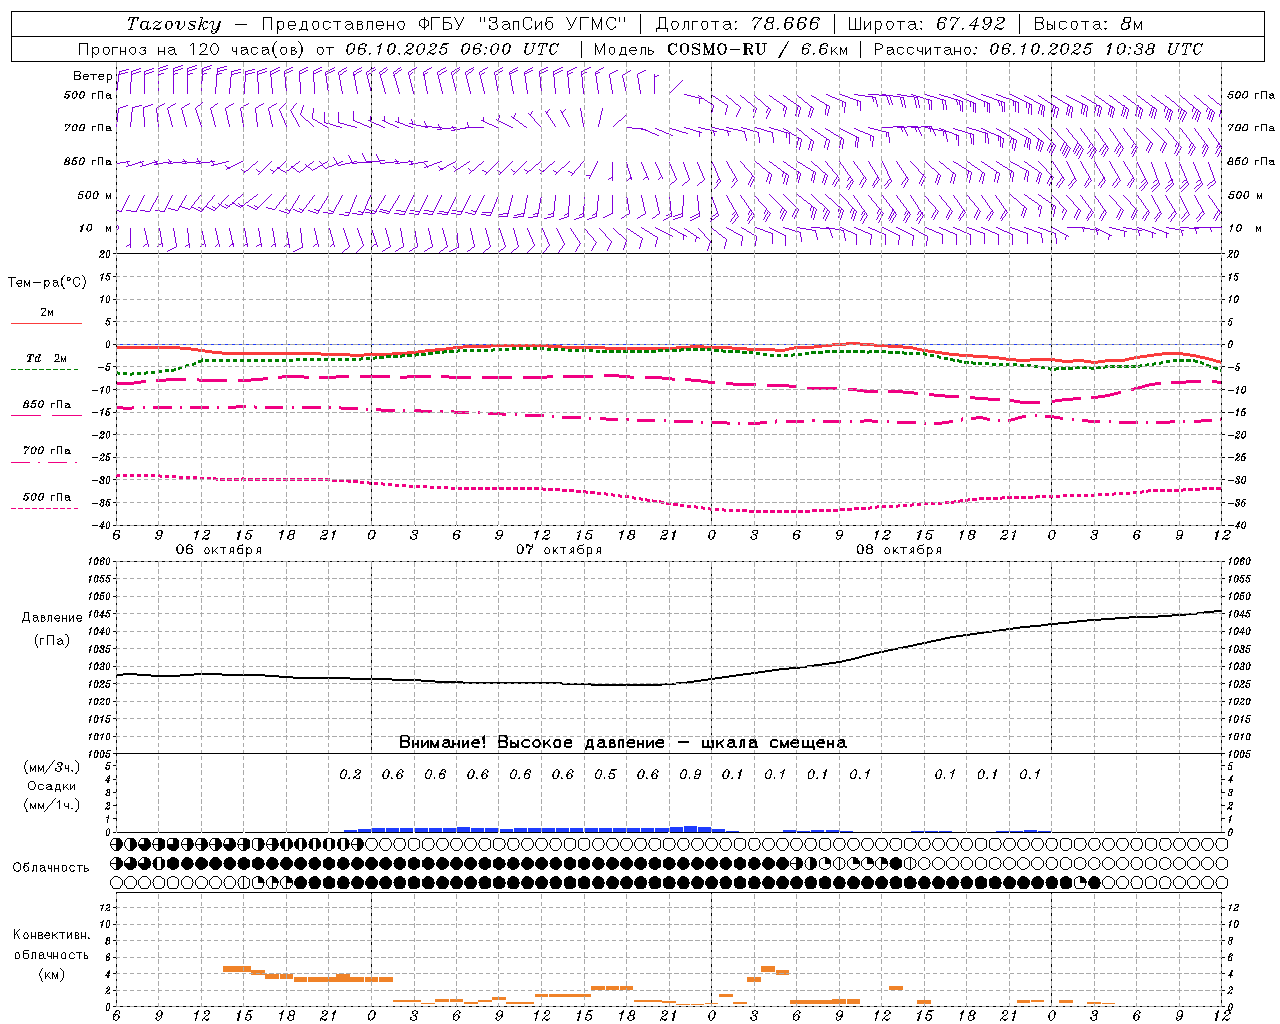Click the 06 октября date label
This screenshot has height=1024, width=1280.
[219, 550]
